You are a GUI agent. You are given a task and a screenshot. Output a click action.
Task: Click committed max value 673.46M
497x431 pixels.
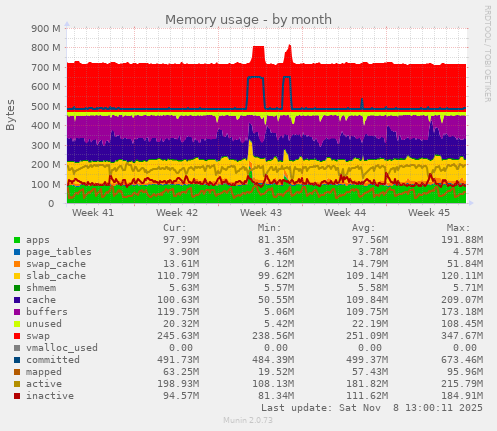tap(462, 360)
